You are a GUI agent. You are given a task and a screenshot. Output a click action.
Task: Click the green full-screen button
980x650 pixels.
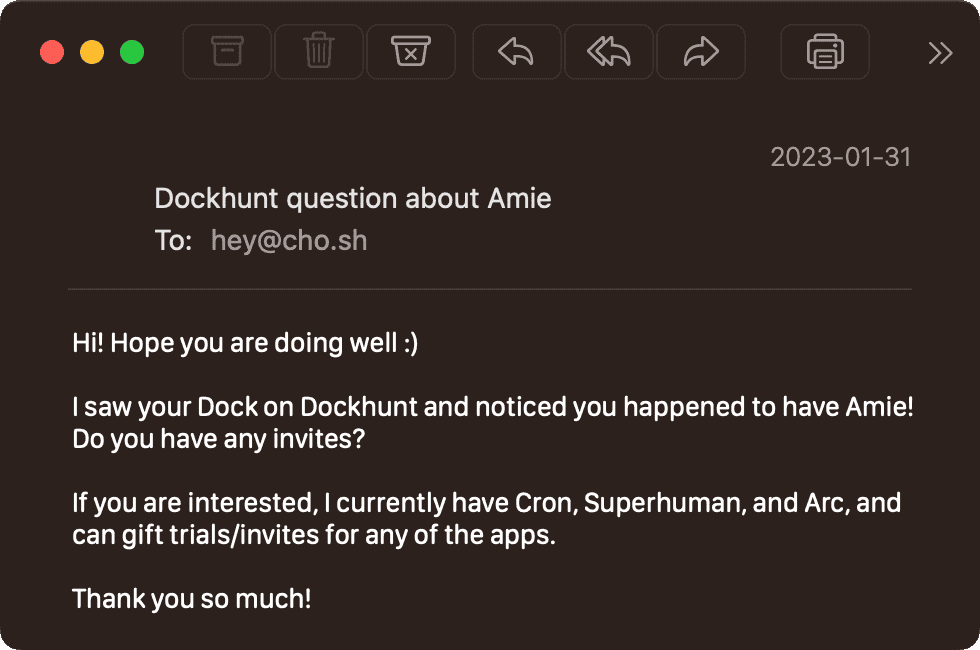(x=132, y=52)
